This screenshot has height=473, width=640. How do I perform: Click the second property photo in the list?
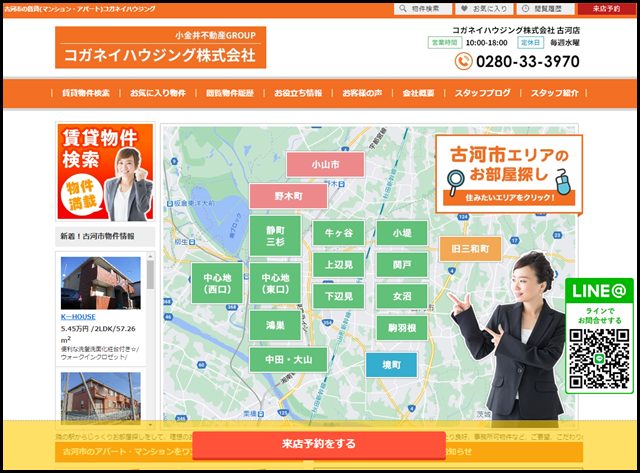(x=101, y=396)
